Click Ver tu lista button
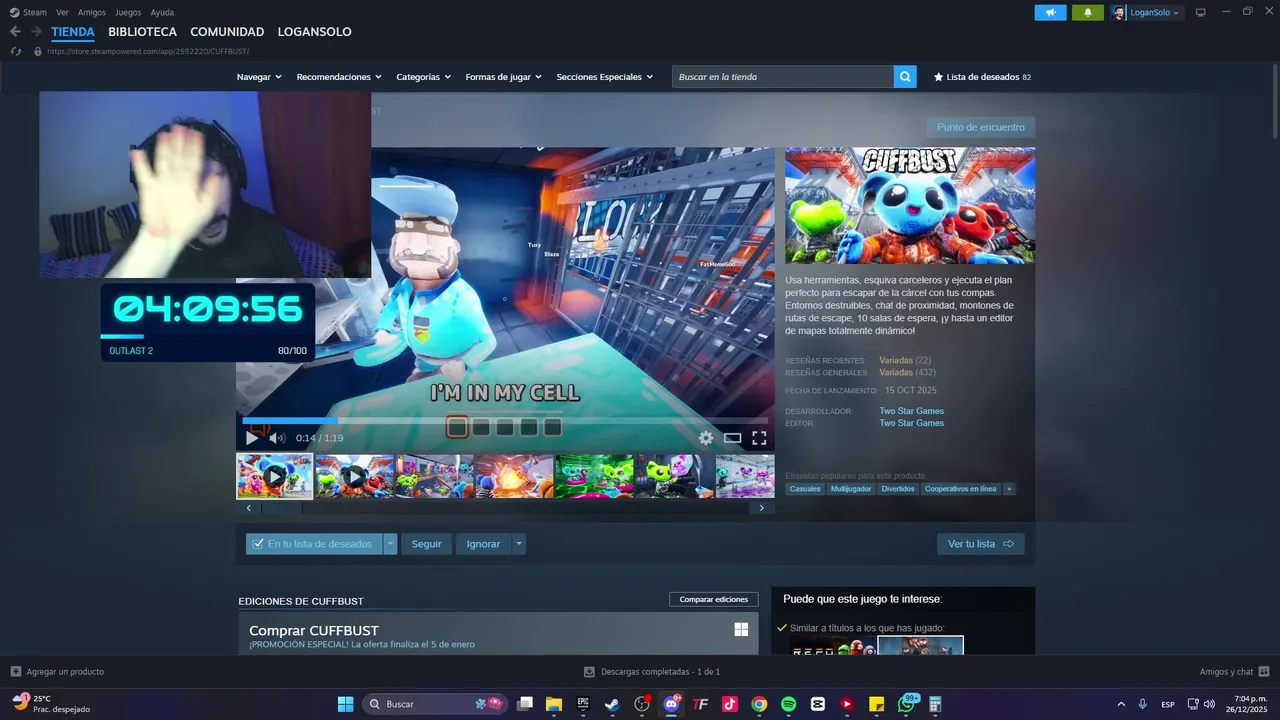Screen dimensions: 1280x720 pyautogui.click(x=980, y=544)
